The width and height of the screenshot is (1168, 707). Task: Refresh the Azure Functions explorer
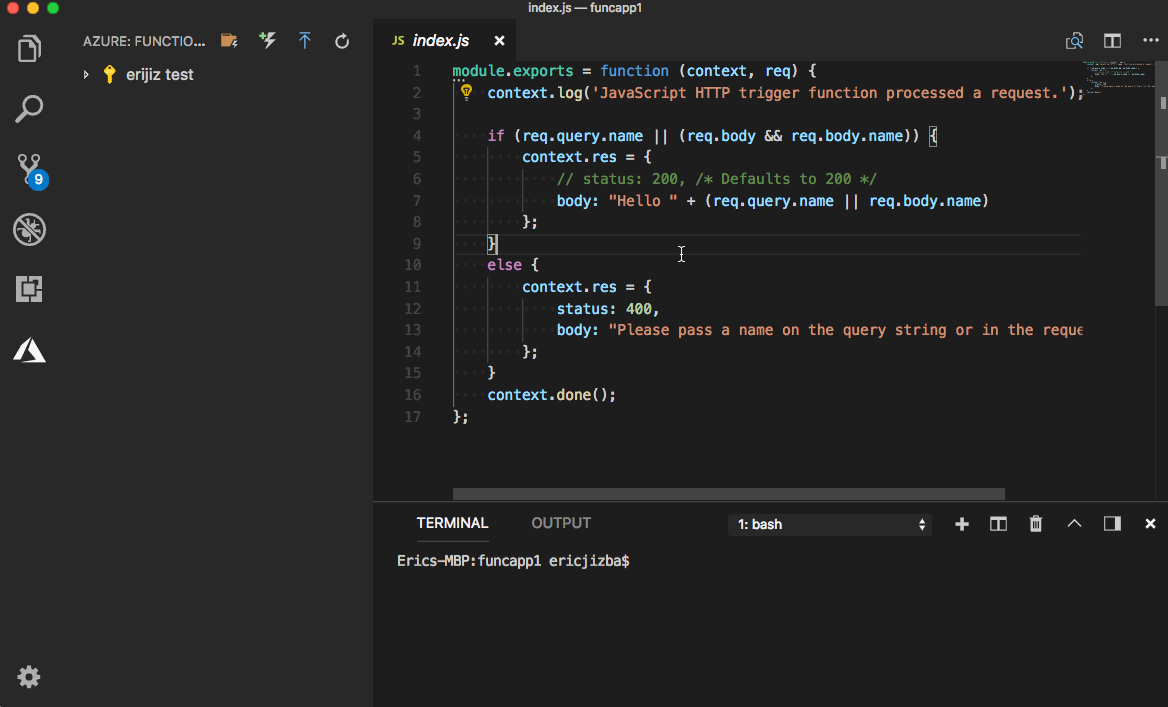coord(341,40)
